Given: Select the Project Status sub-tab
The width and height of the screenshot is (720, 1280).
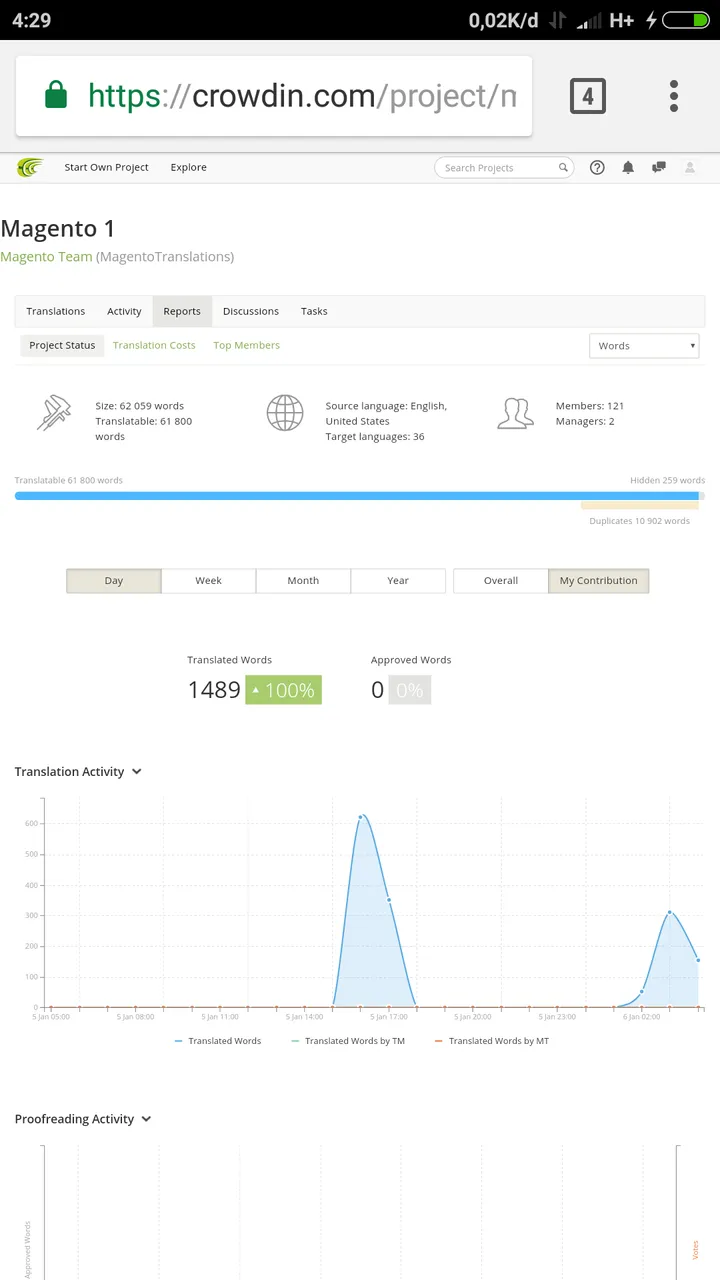Looking at the screenshot, I should click(x=62, y=345).
